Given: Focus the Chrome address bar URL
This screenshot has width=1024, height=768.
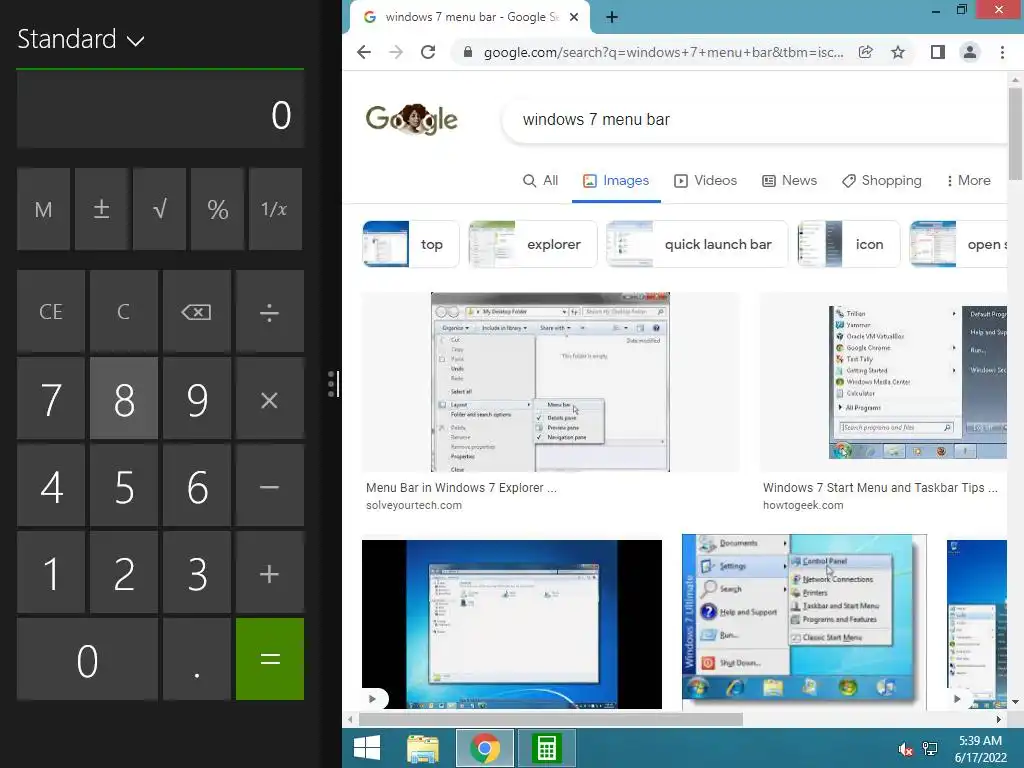Looking at the screenshot, I should point(664,52).
